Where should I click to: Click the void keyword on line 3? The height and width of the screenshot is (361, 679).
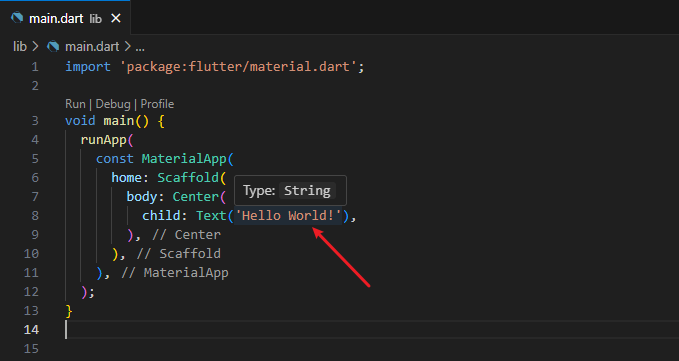click(80, 120)
